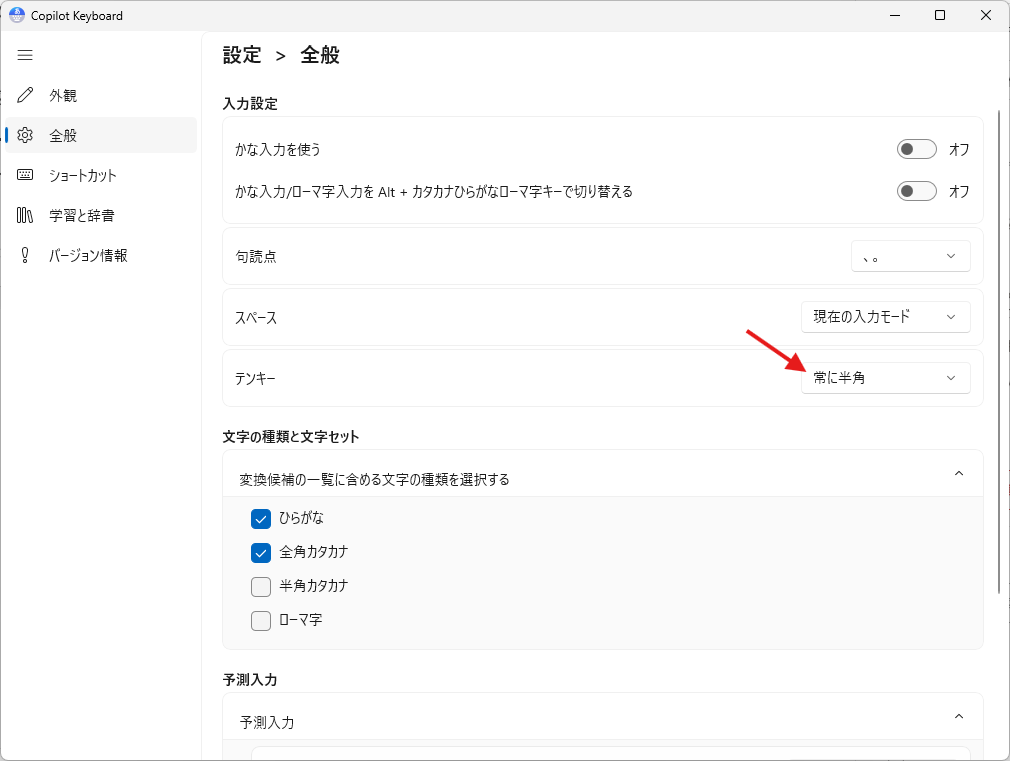Click the スペース row label
Image resolution: width=1010 pixels, height=761 pixels.
point(256,318)
